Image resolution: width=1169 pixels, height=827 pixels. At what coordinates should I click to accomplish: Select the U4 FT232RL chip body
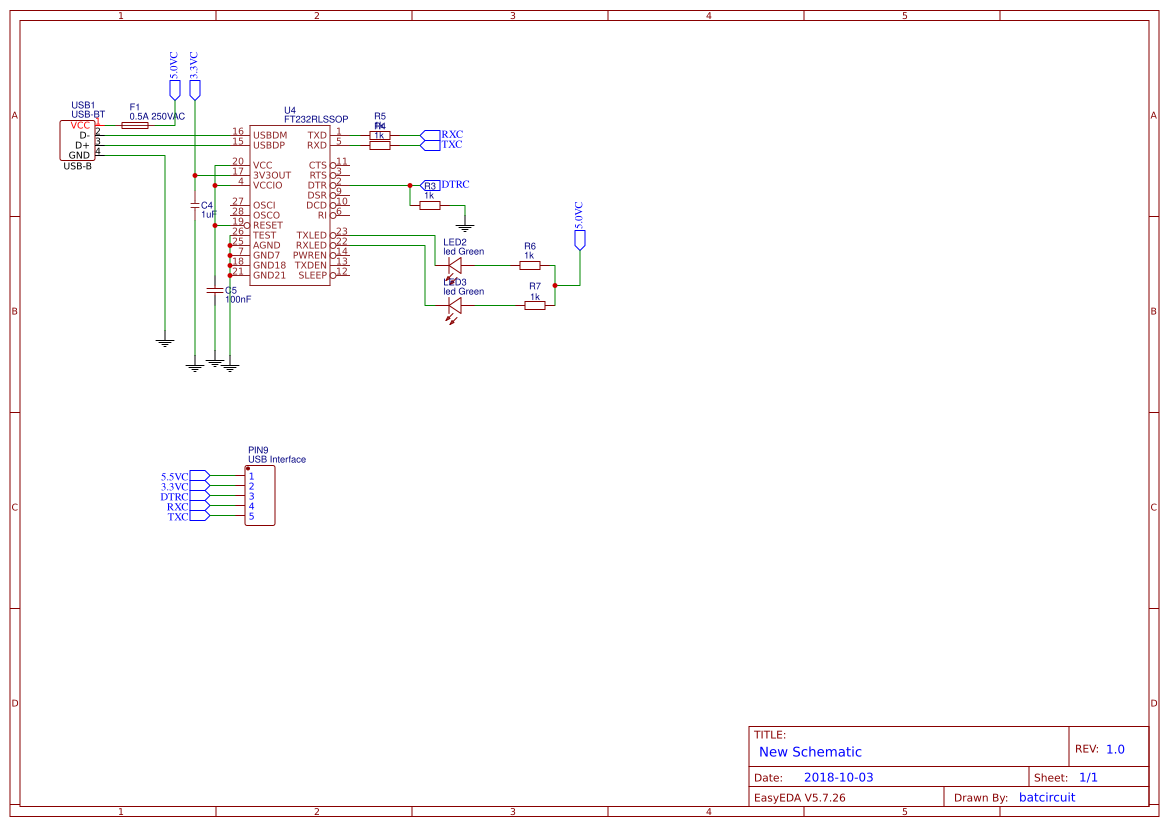pos(289,205)
